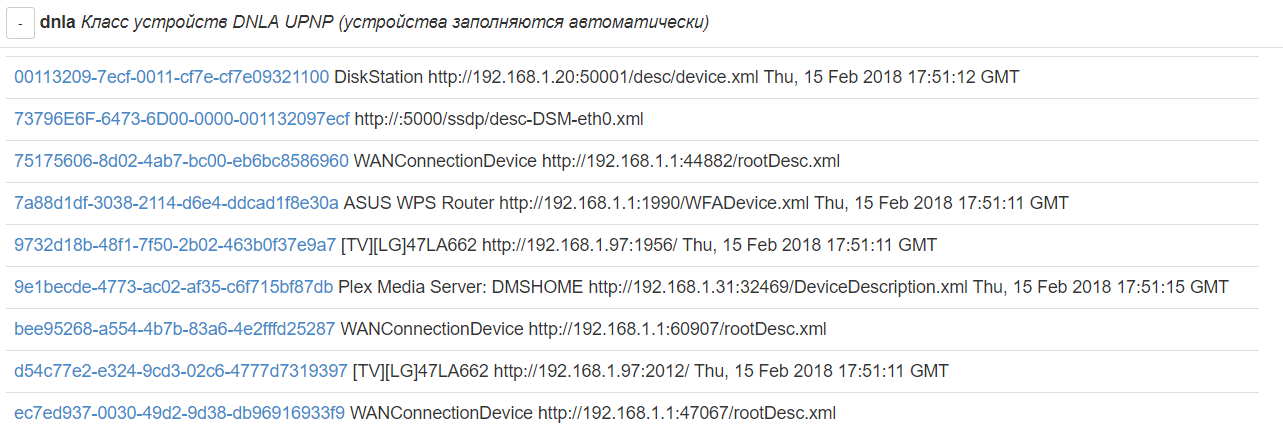Screen dimensions: 1283x441
Task: Click the DiskStation device name
Action: pyautogui.click(x=378, y=77)
